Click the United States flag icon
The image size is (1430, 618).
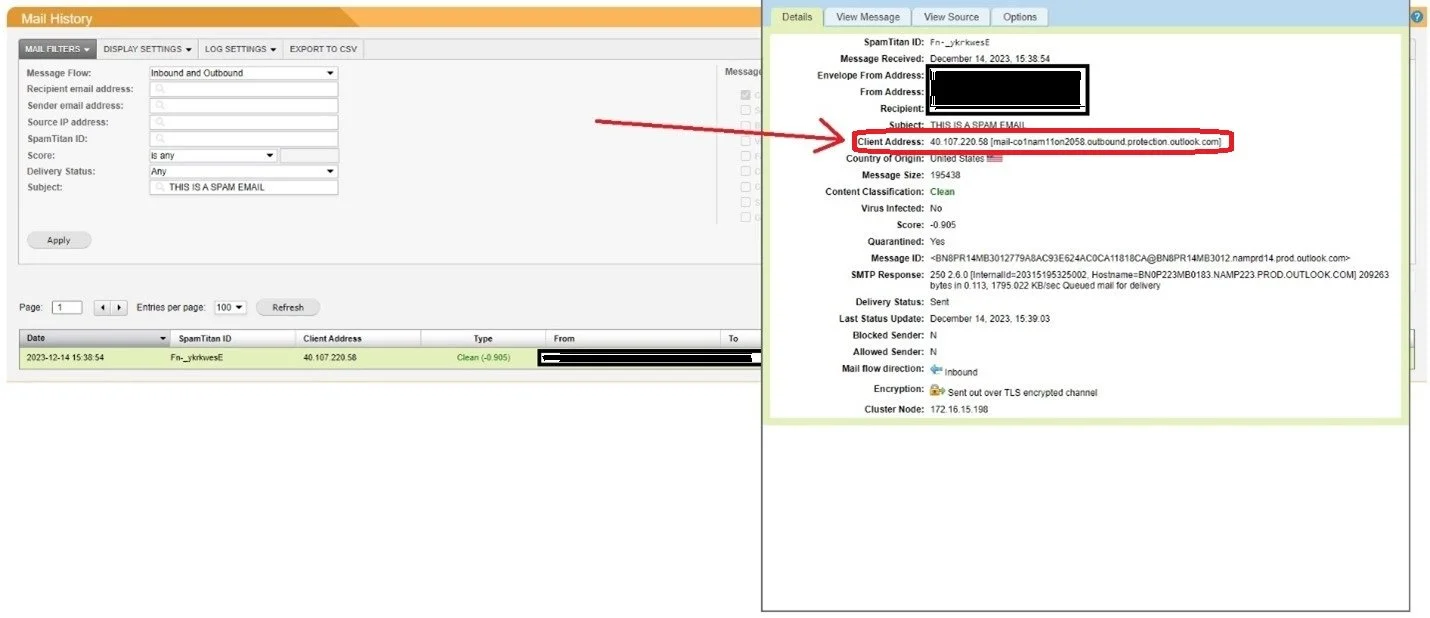click(x=993, y=159)
